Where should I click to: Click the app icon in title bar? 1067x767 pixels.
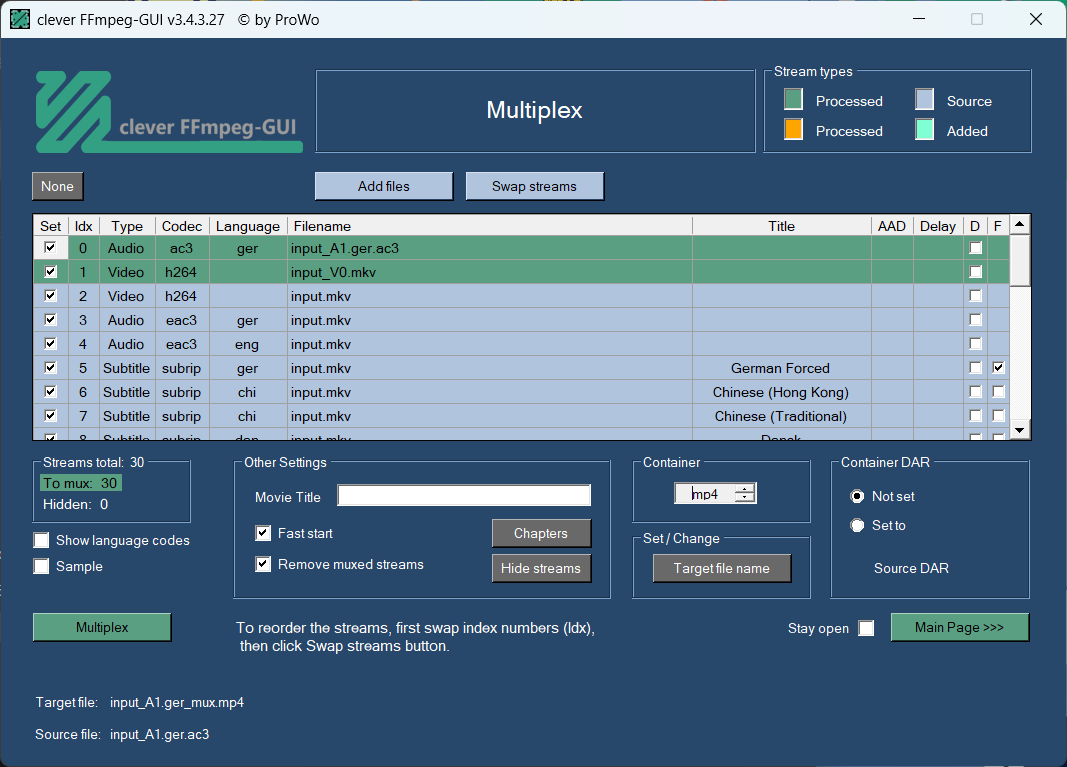[x=20, y=19]
